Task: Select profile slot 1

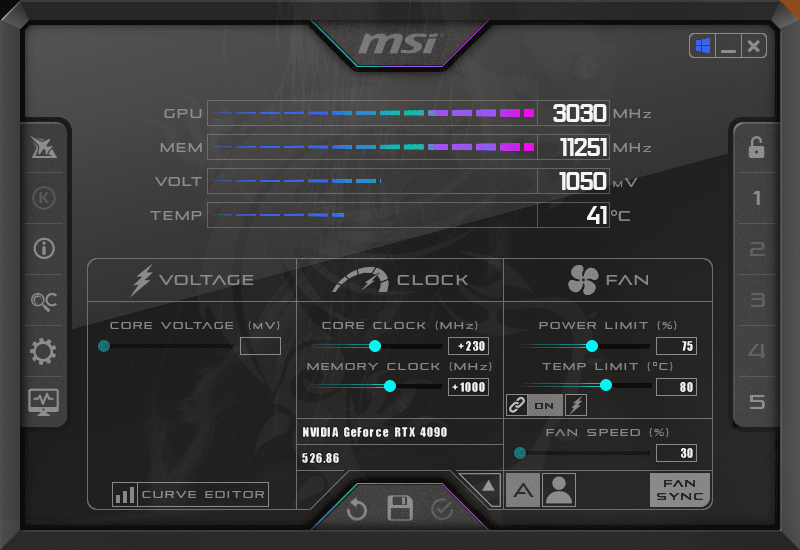Action: tap(757, 198)
